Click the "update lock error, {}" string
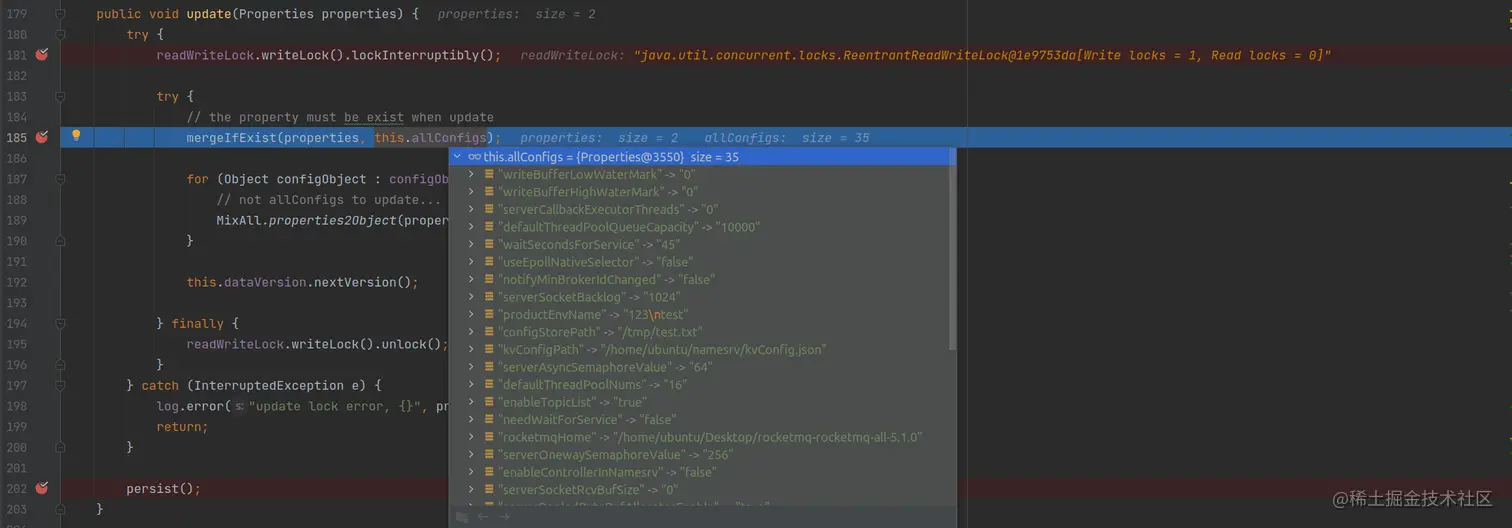This screenshot has width=1512, height=528. click(335, 406)
